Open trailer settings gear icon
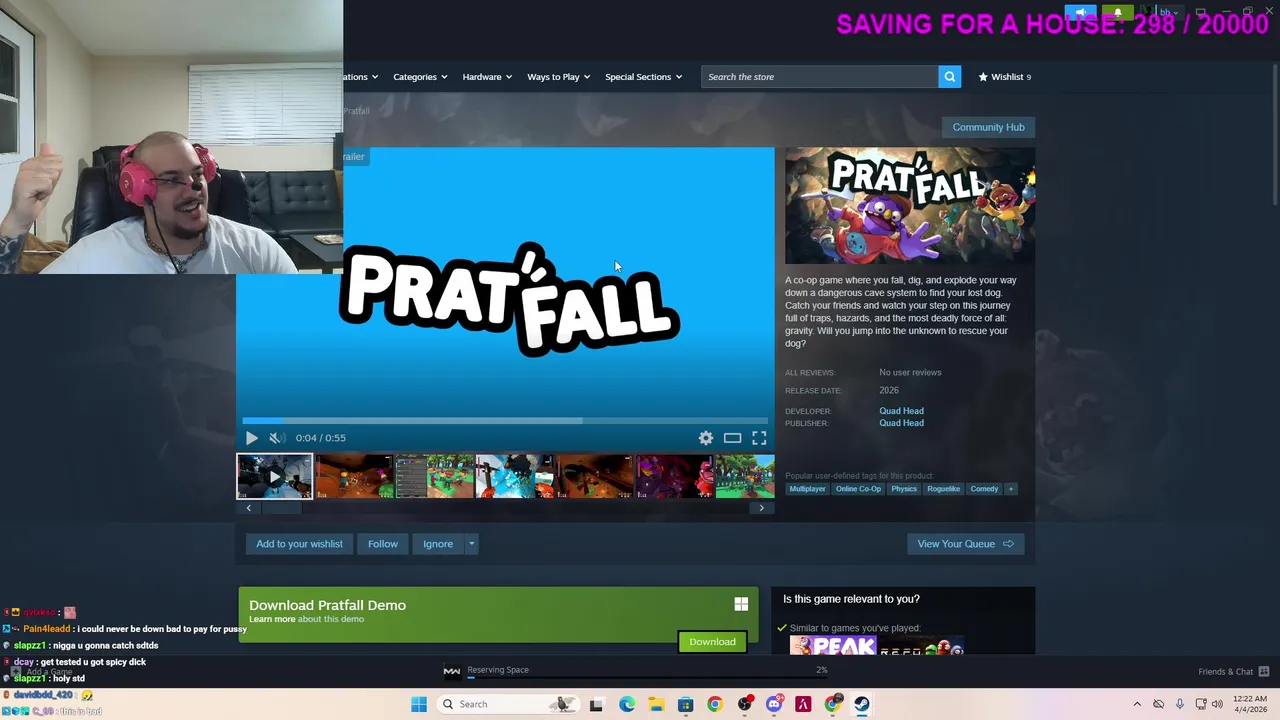The height and width of the screenshot is (720, 1280). pyautogui.click(x=706, y=438)
